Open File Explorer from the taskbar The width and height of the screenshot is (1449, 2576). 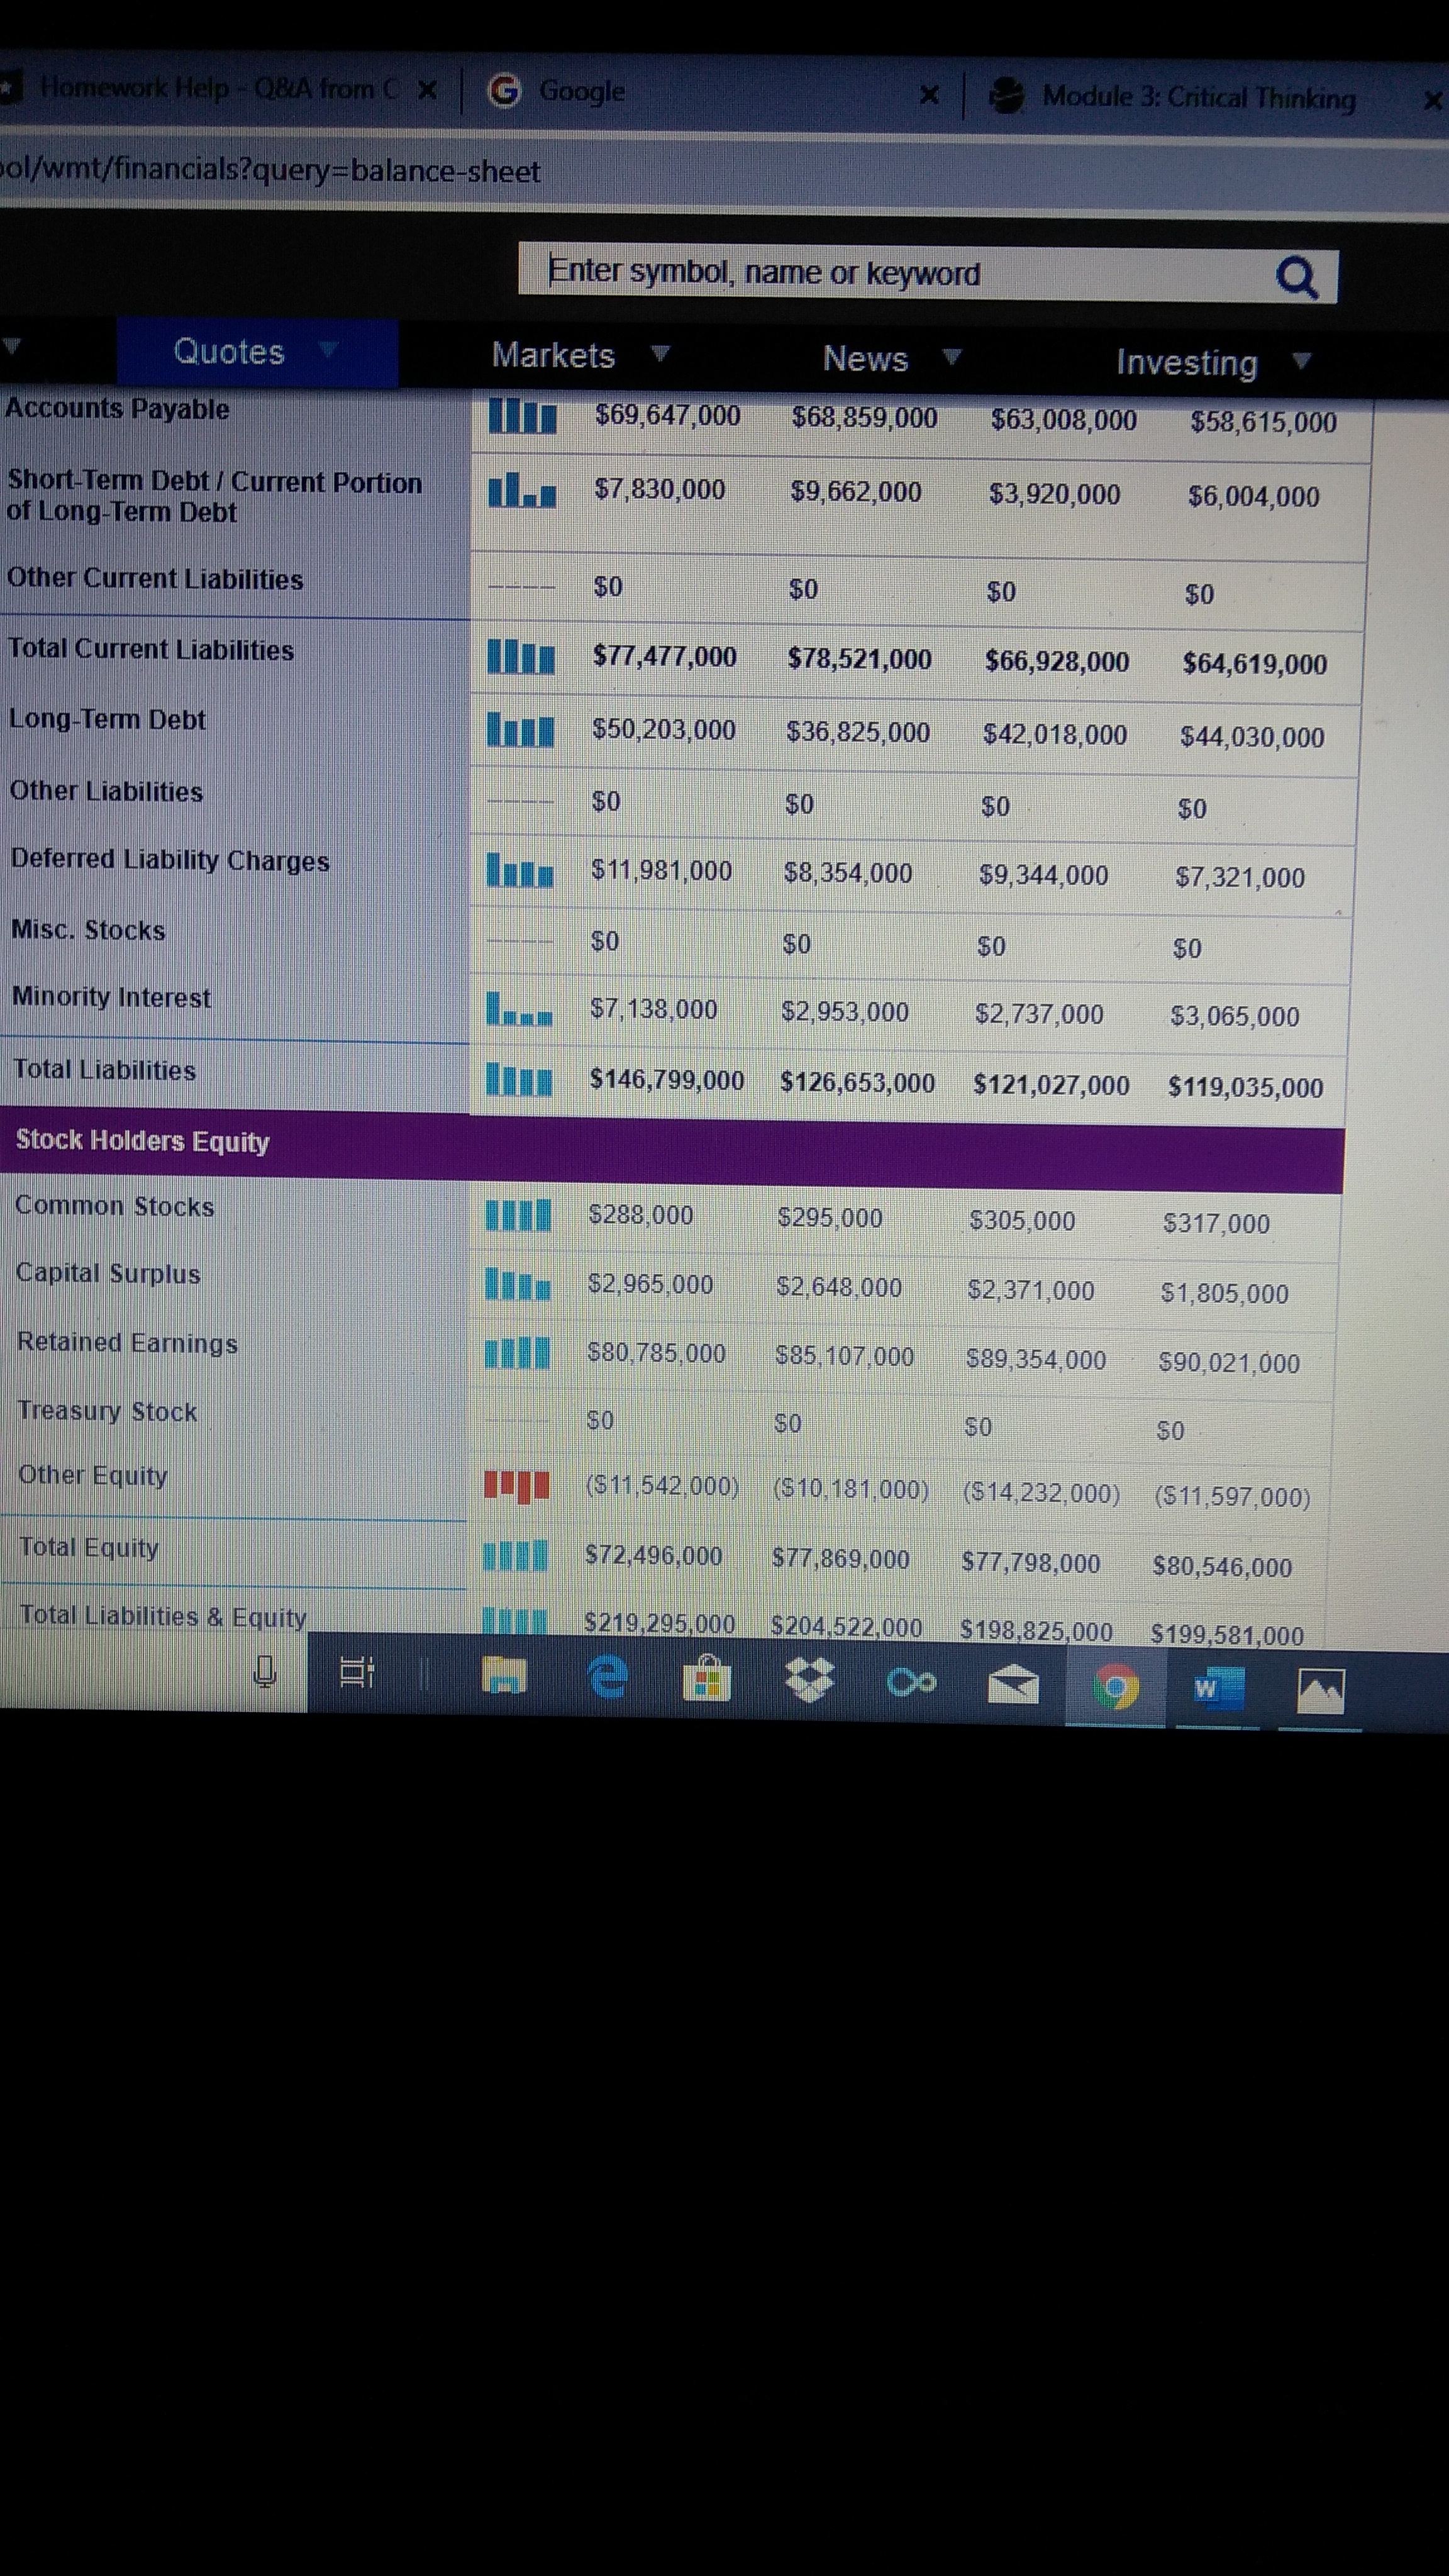pyautogui.click(x=504, y=1675)
